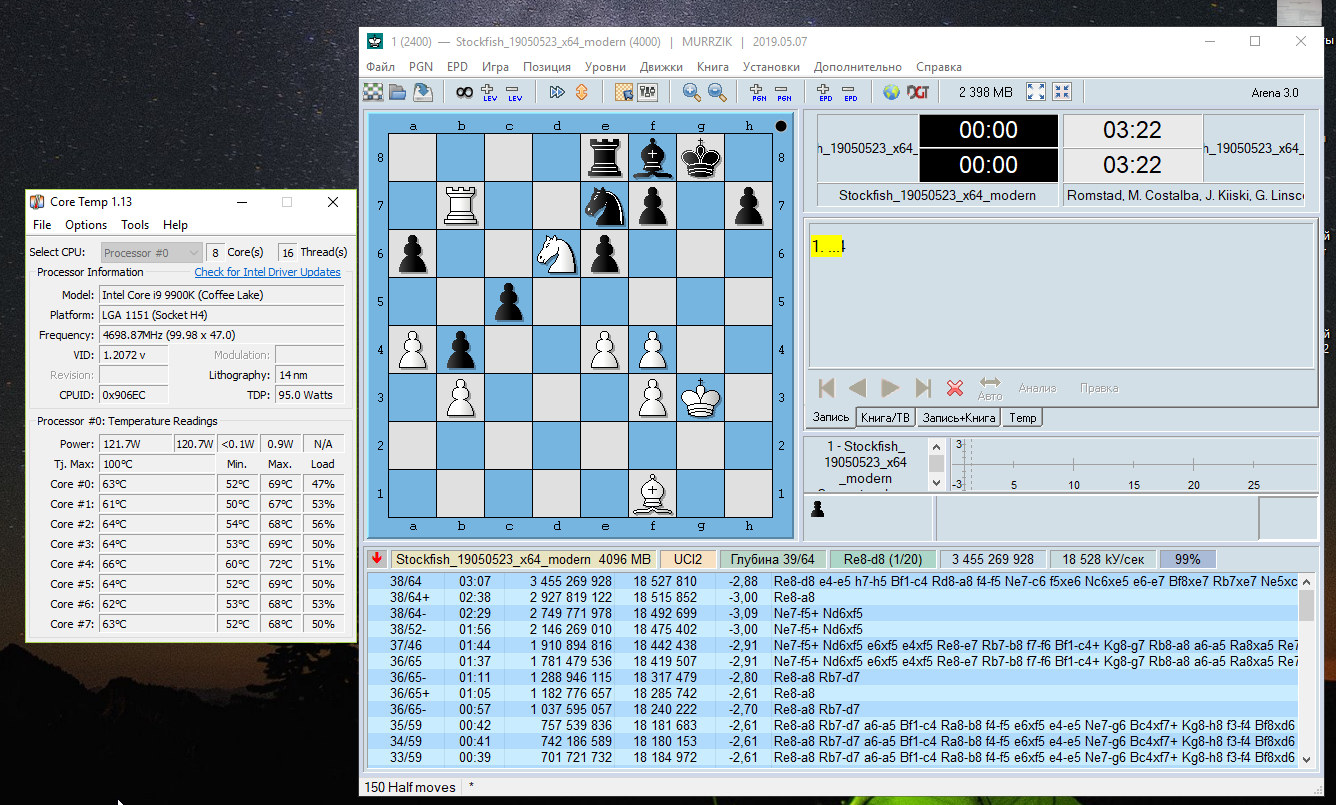Click the minus EPD toolbar icon

coord(850,92)
